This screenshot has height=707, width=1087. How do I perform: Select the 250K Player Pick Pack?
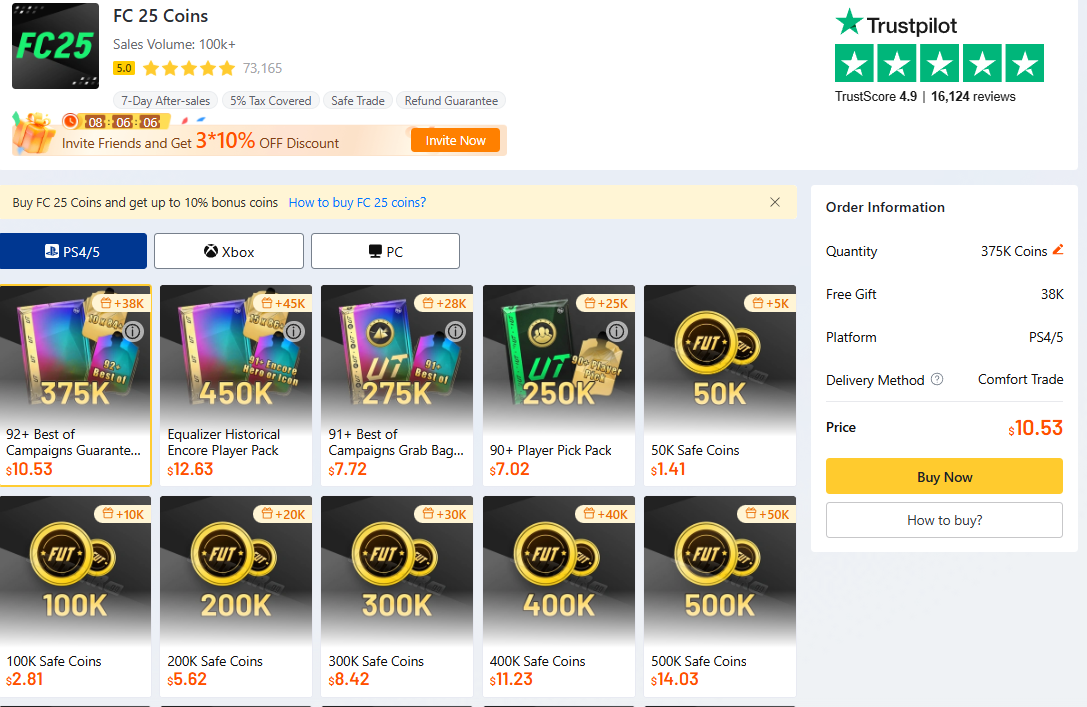tap(559, 385)
